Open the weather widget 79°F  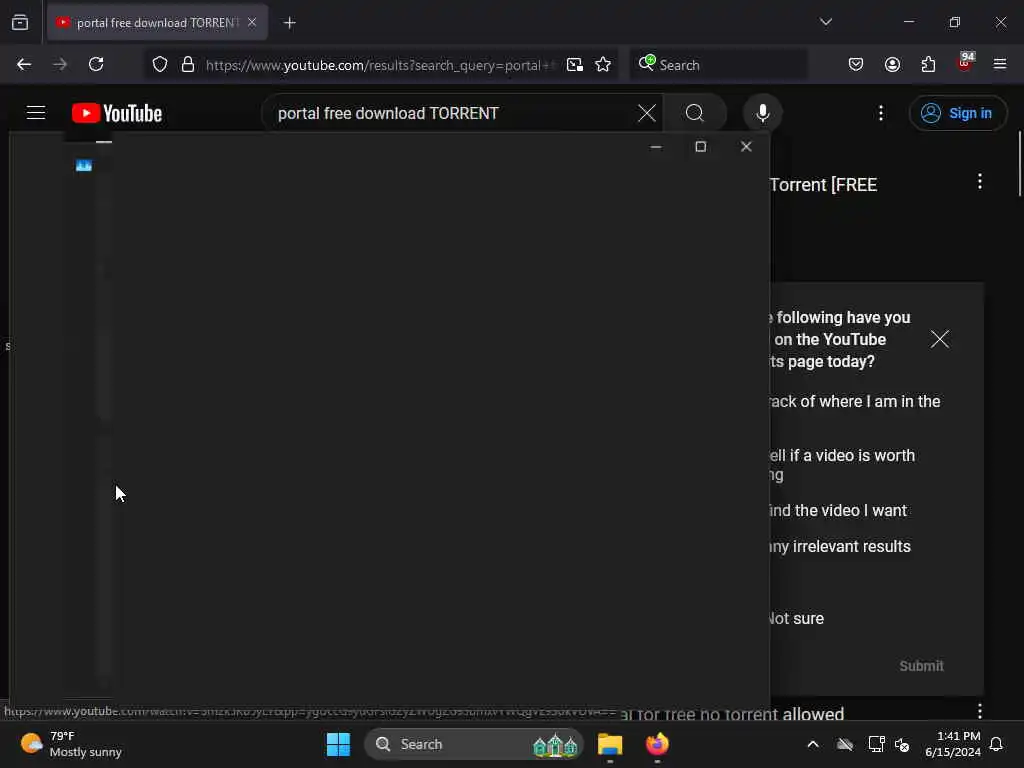point(71,744)
